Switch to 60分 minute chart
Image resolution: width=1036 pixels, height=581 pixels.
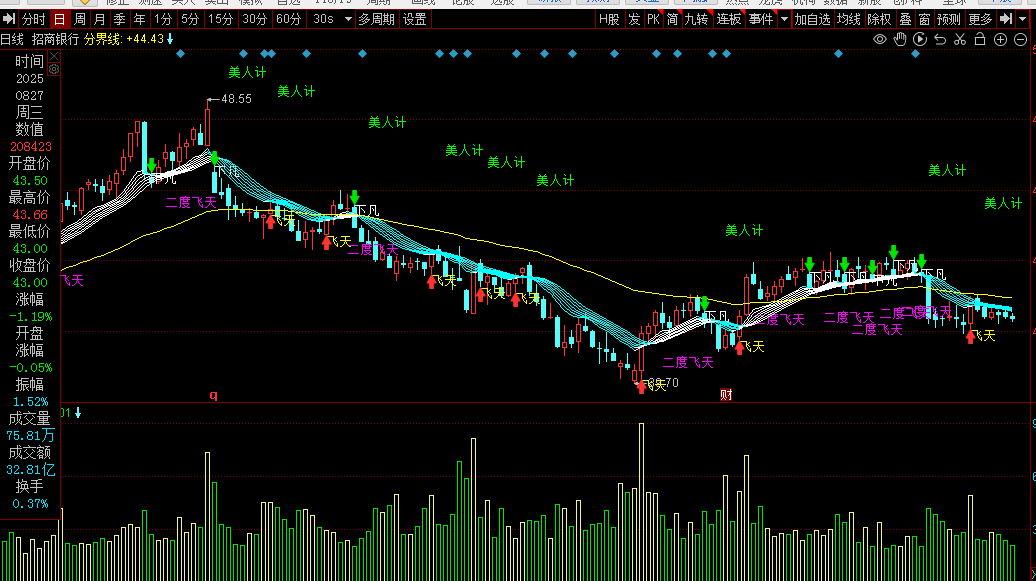[288, 19]
